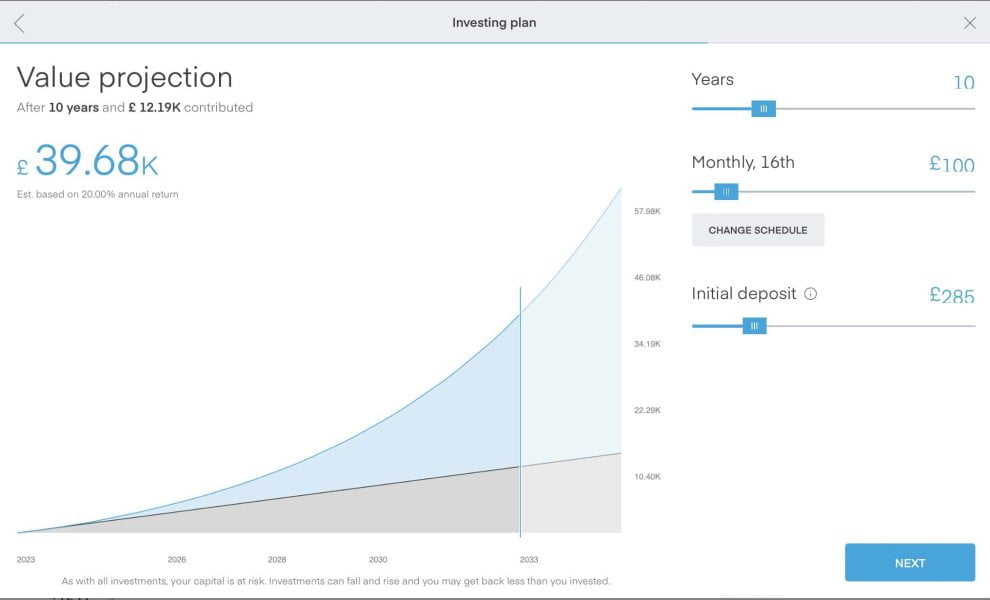Click the Initial deposit slider handle
This screenshot has width=990, height=600.
point(754,325)
